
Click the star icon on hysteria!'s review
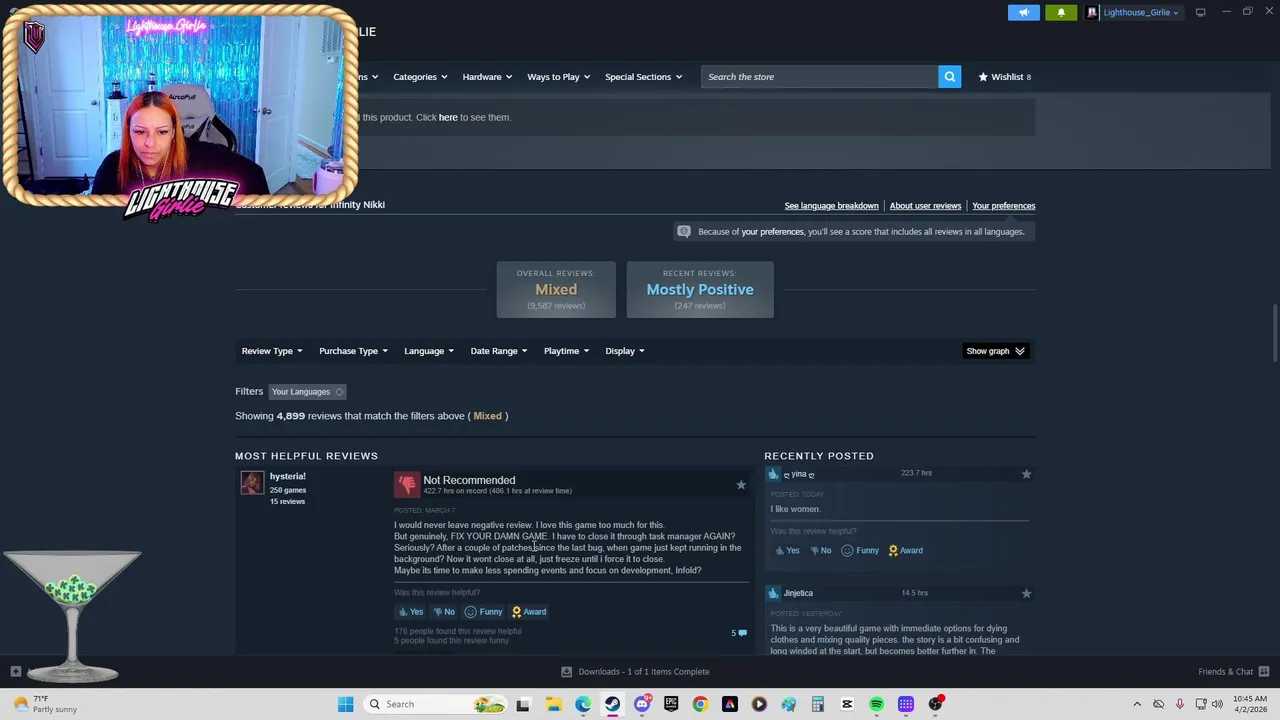tap(741, 485)
